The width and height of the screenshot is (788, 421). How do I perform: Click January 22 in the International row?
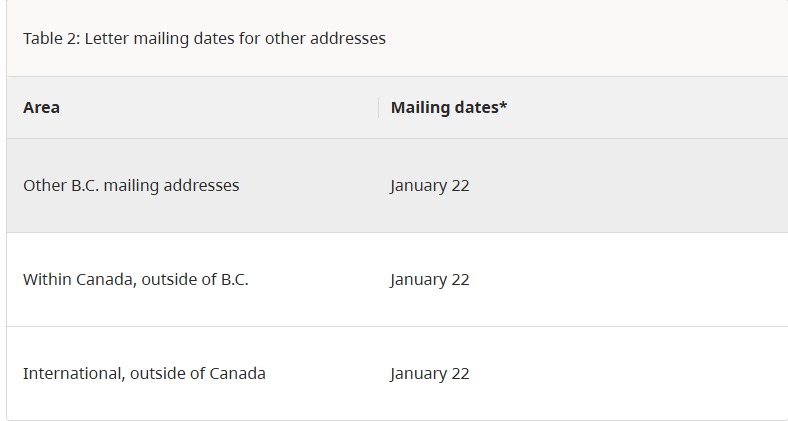point(430,374)
